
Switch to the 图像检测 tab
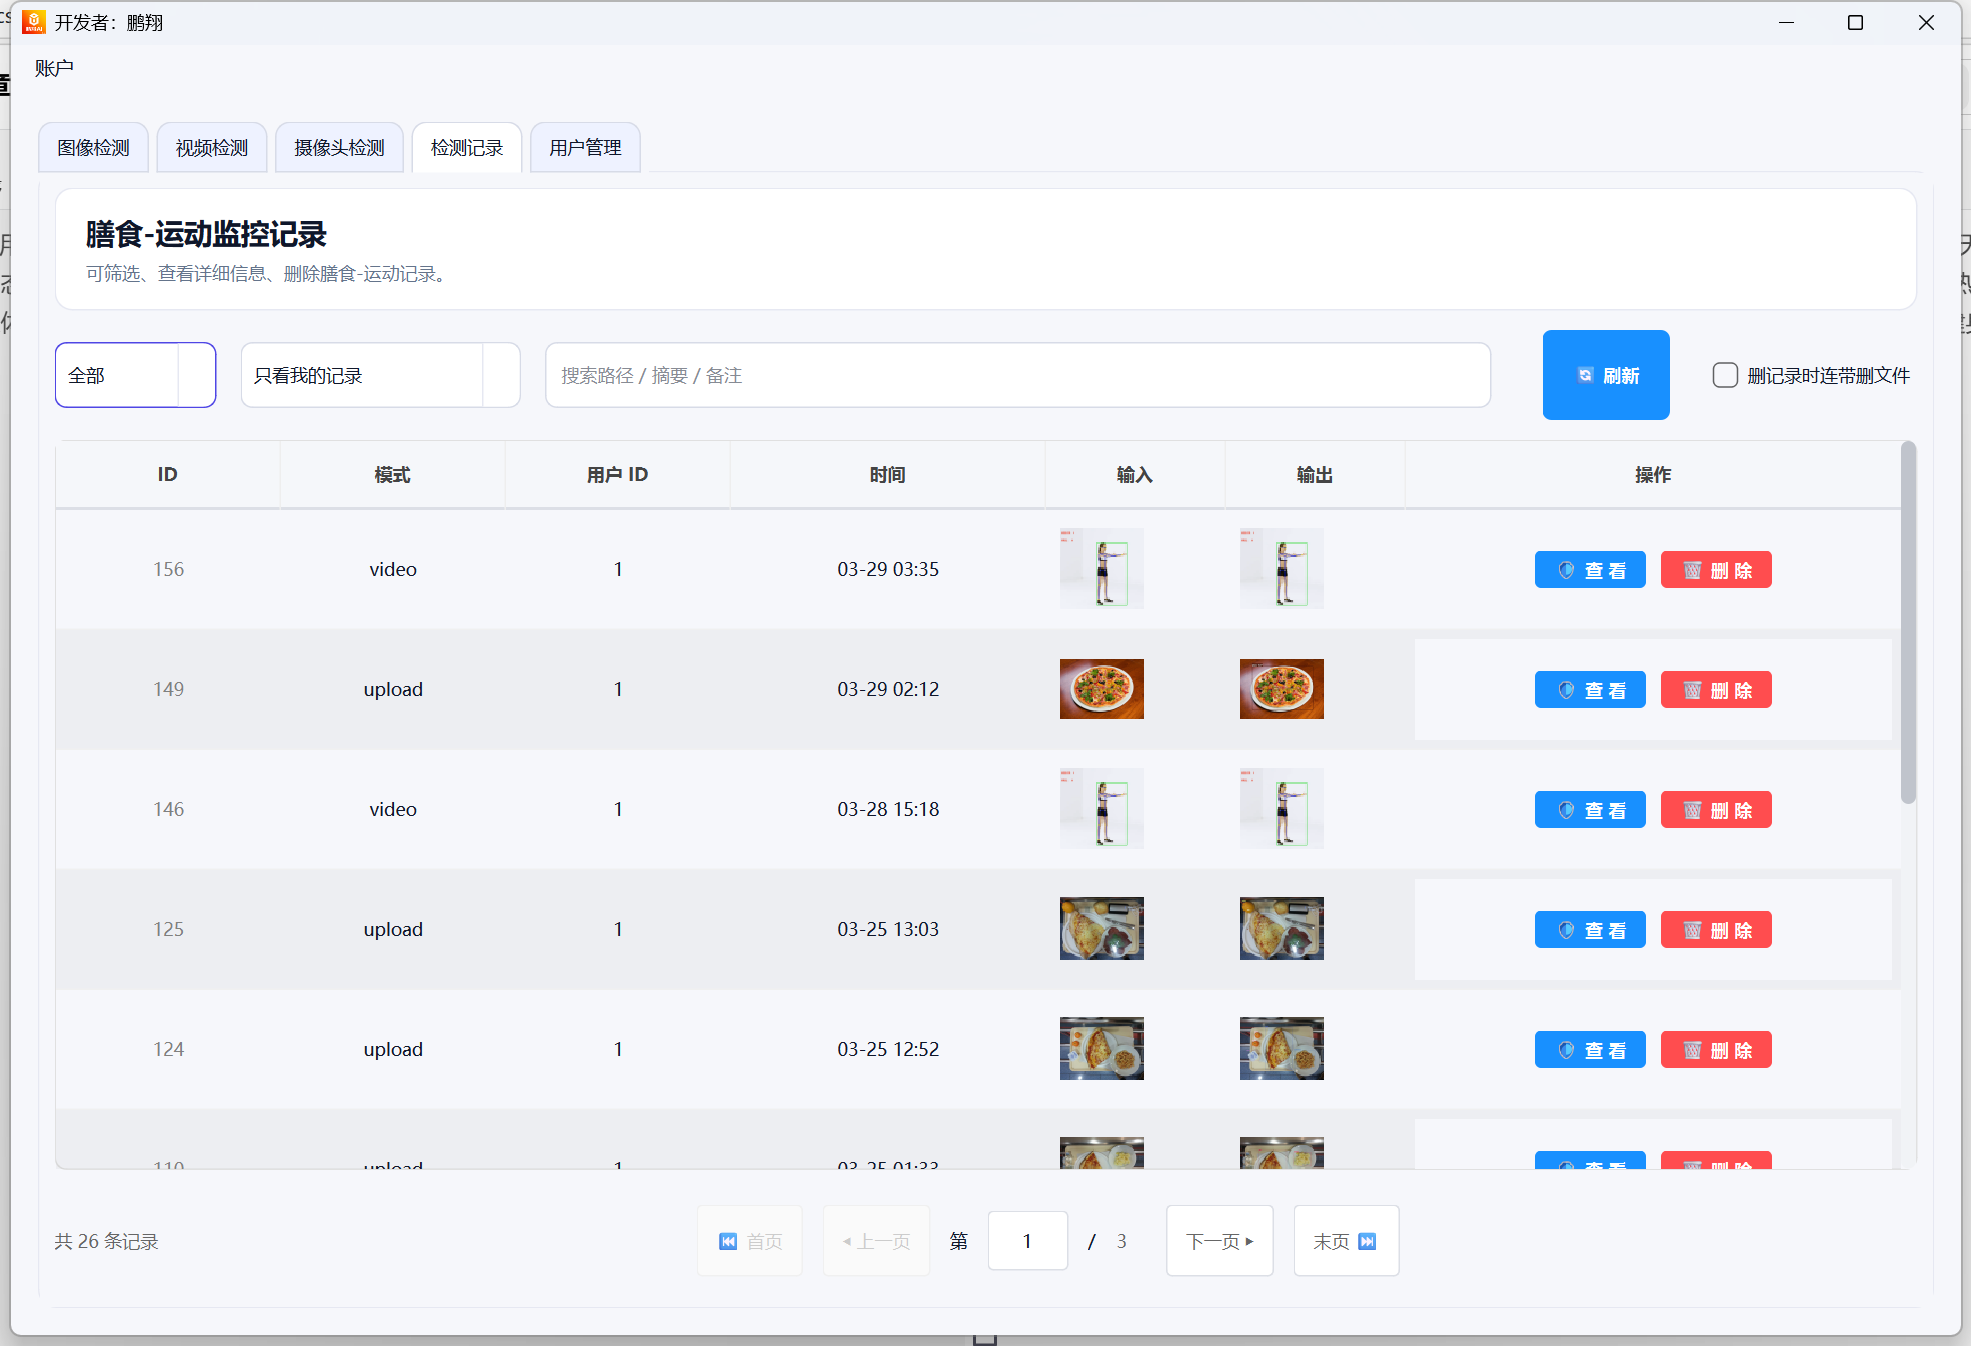93,148
